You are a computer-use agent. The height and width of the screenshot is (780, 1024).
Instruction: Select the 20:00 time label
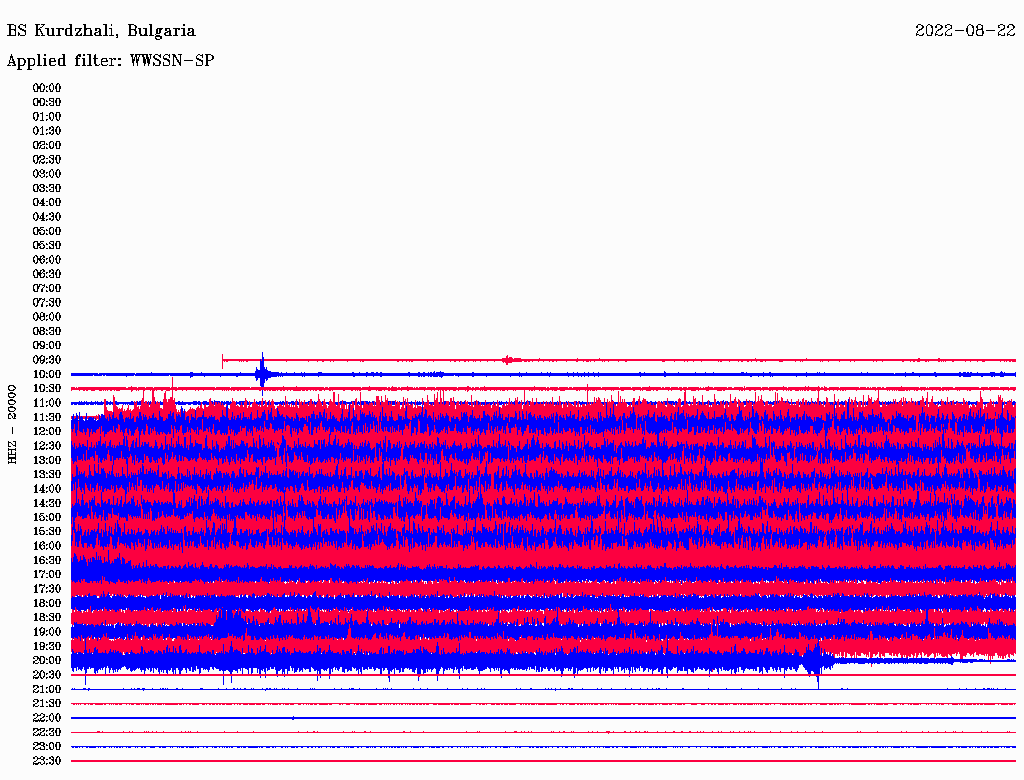[47, 660]
